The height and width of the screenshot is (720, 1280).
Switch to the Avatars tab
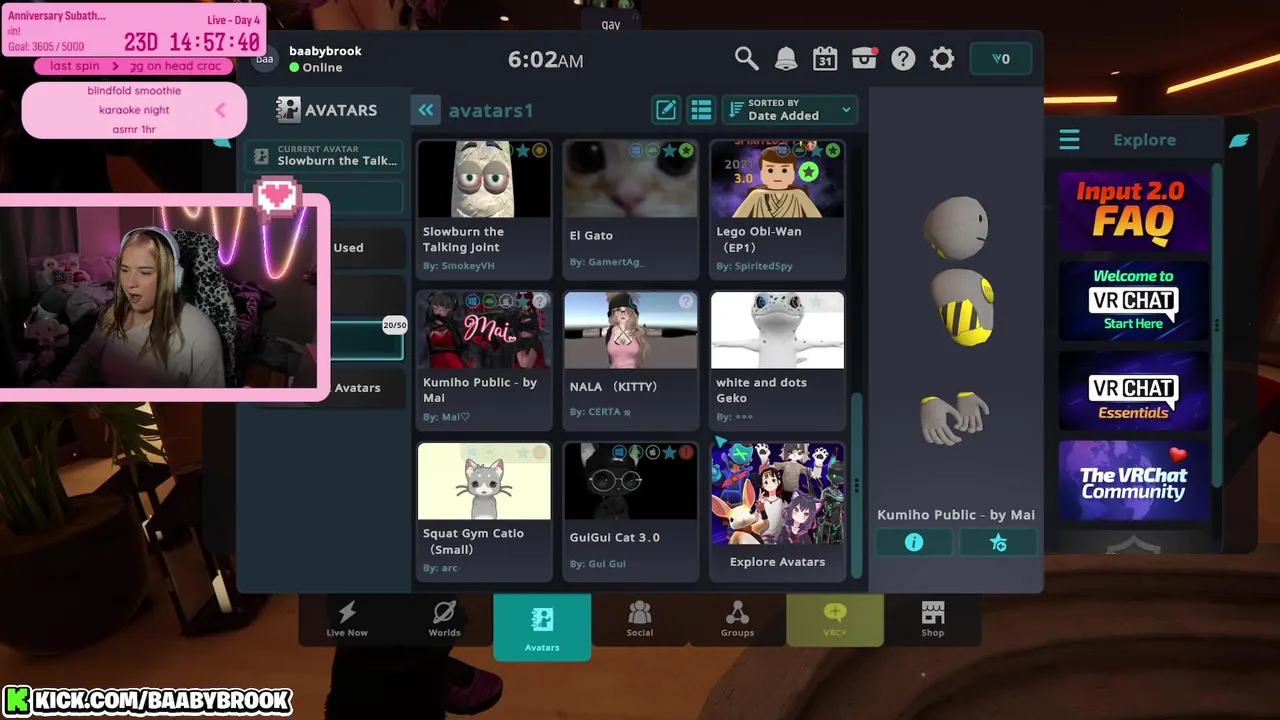click(542, 627)
